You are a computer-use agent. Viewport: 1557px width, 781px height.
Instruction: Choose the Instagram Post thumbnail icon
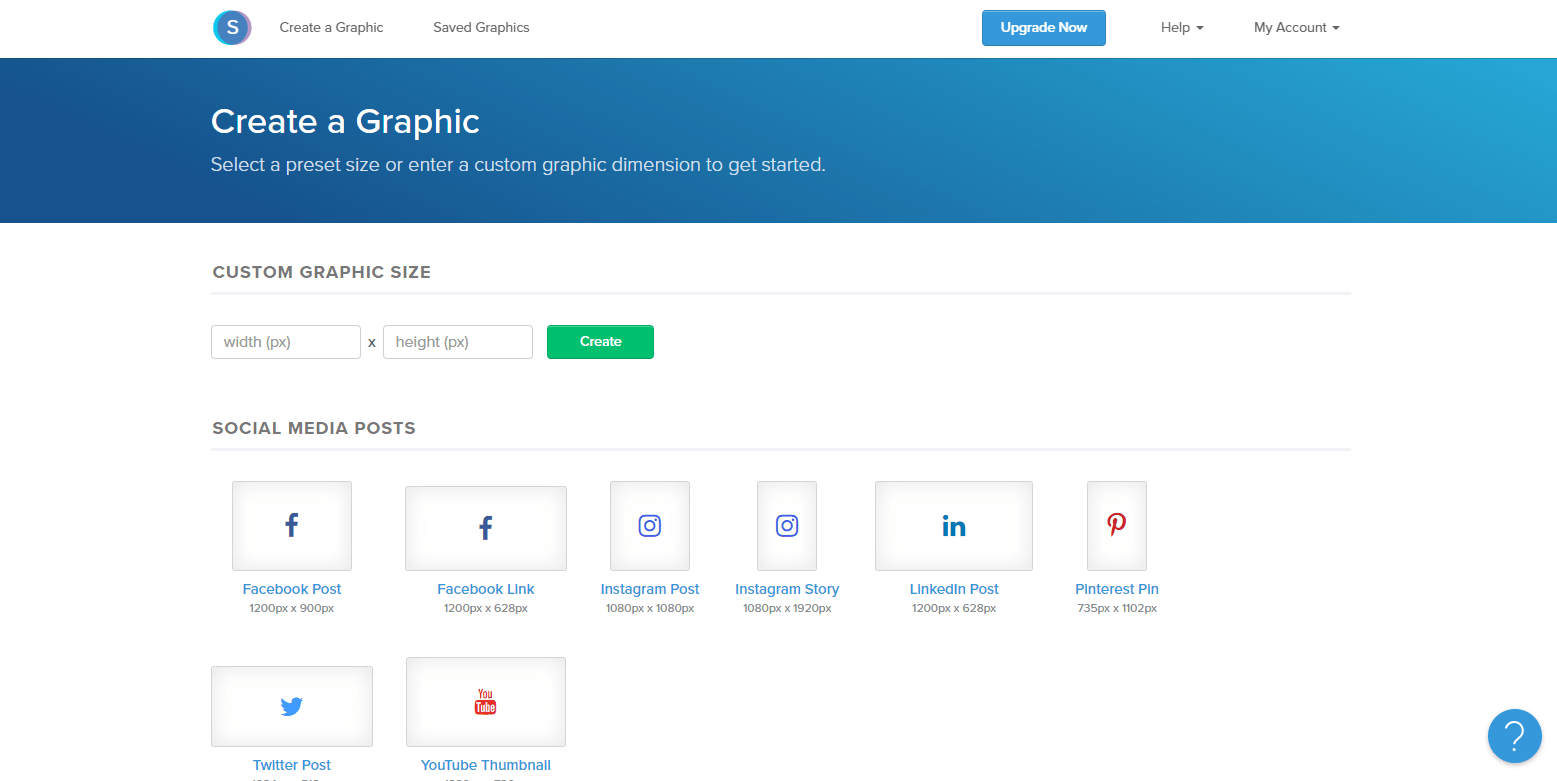click(650, 526)
